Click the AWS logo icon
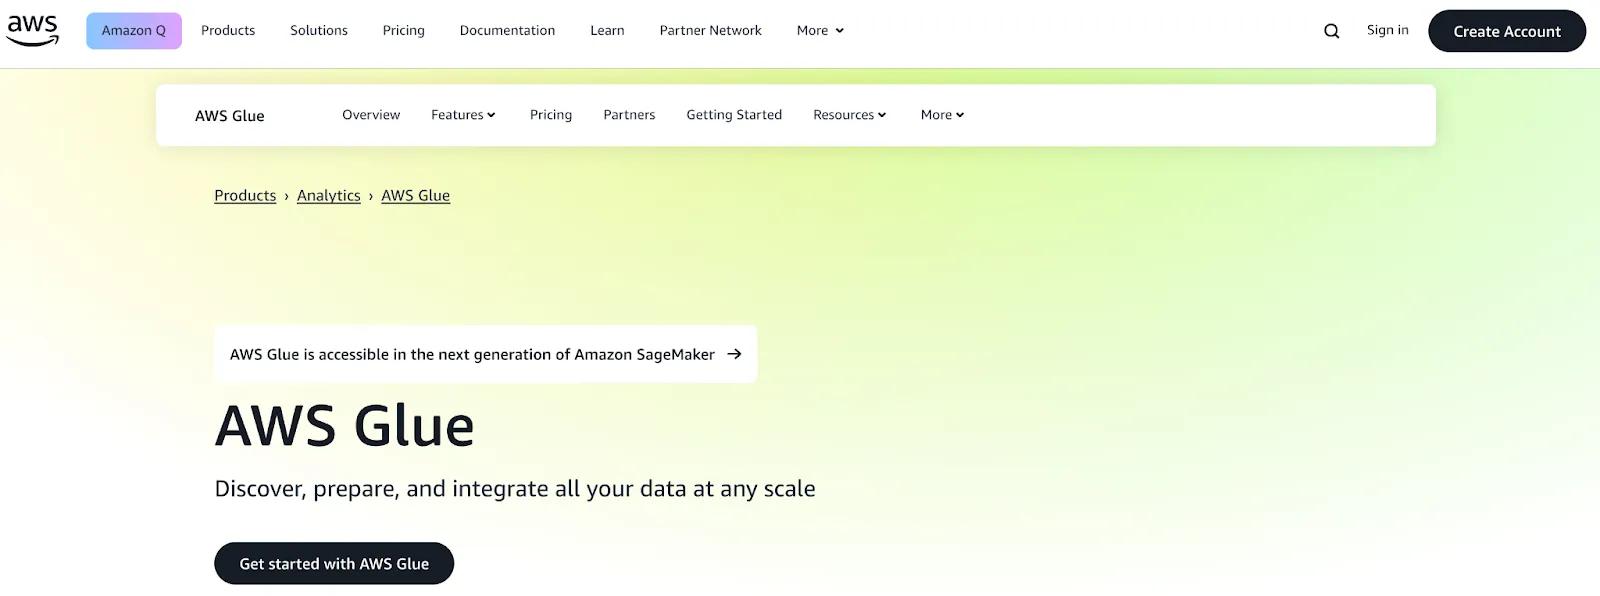This screenshot has width=1600, height=596. click(33, 31)
